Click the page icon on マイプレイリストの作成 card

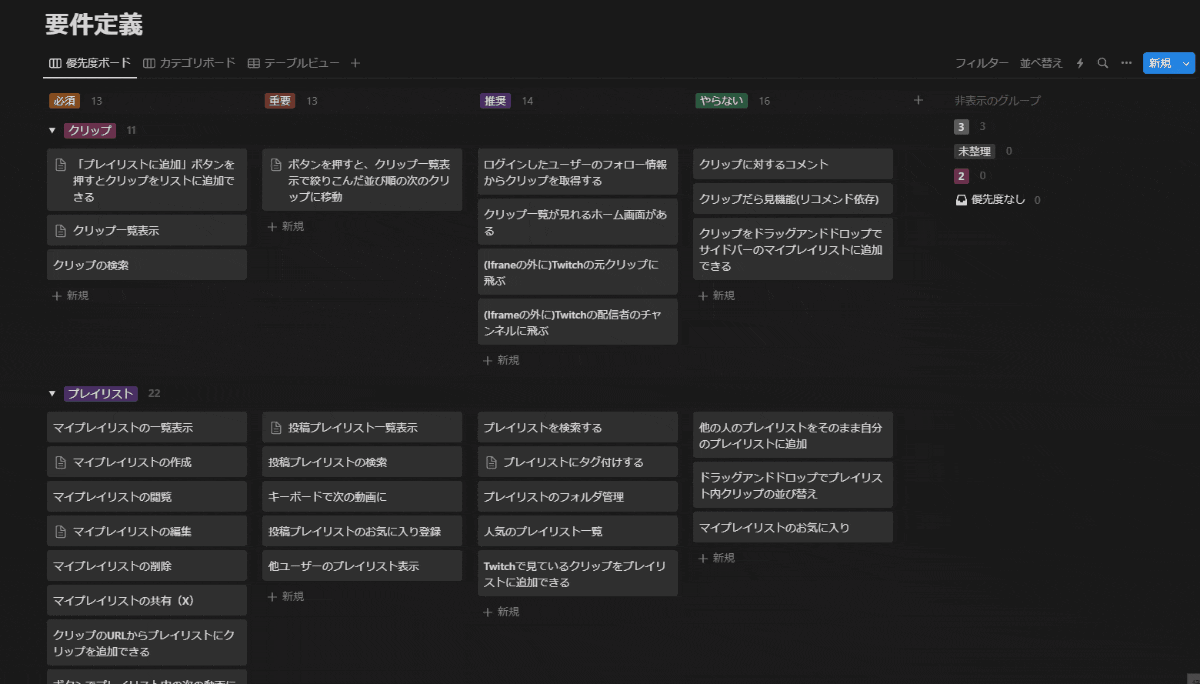coord(60,461)
